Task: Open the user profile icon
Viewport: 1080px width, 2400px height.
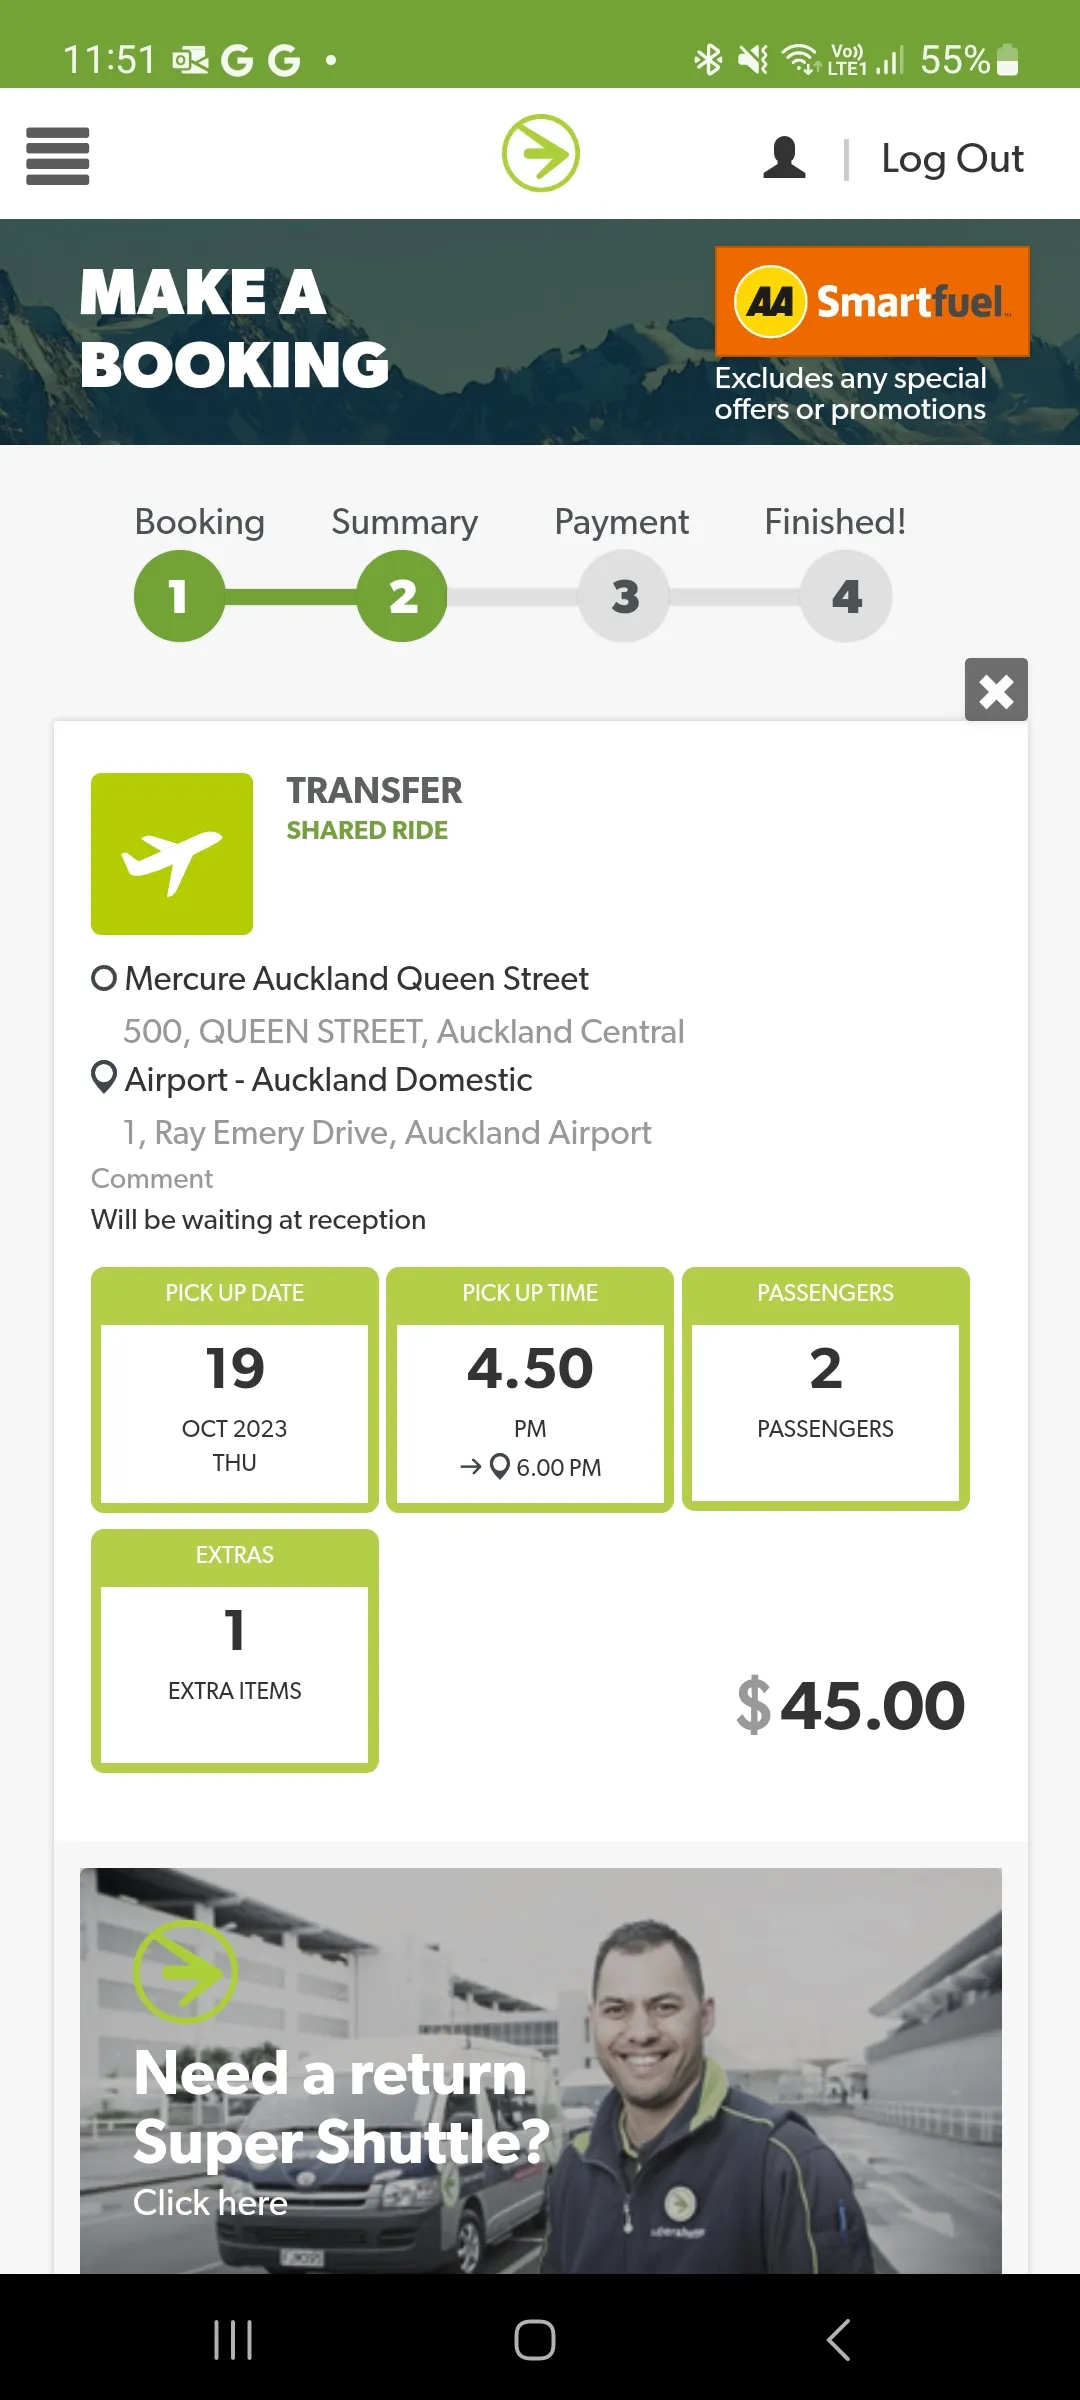Action: pos(784,158)
